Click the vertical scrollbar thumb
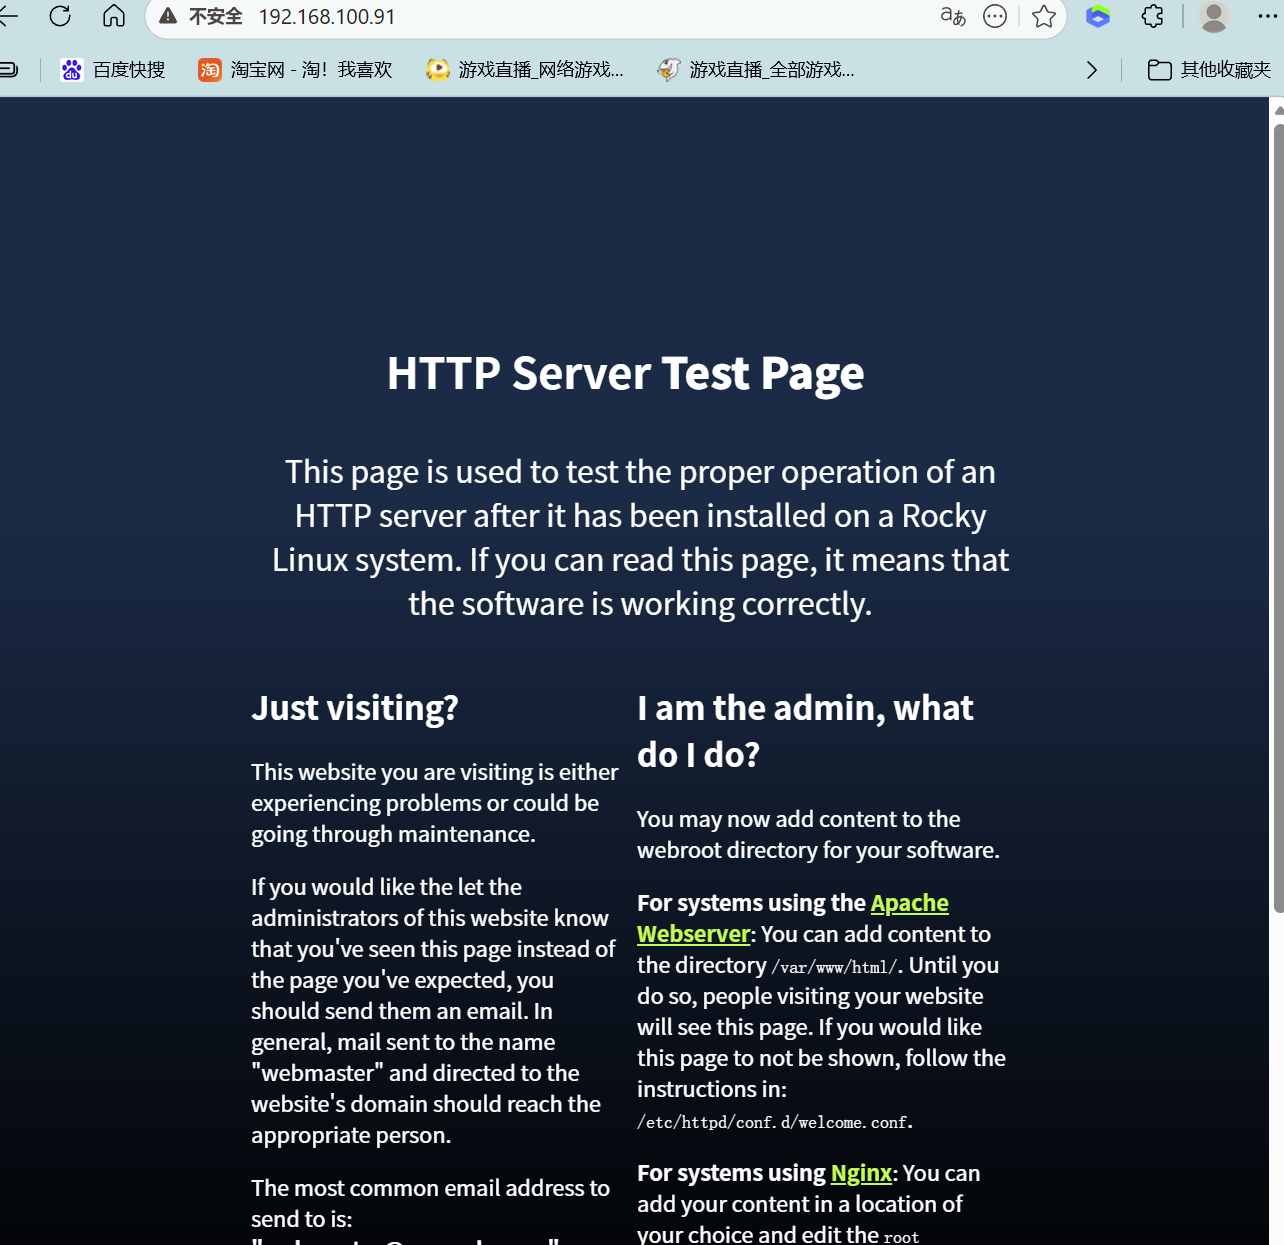Viewport: 1284px width, 1245px height. tap(1278, 518)
